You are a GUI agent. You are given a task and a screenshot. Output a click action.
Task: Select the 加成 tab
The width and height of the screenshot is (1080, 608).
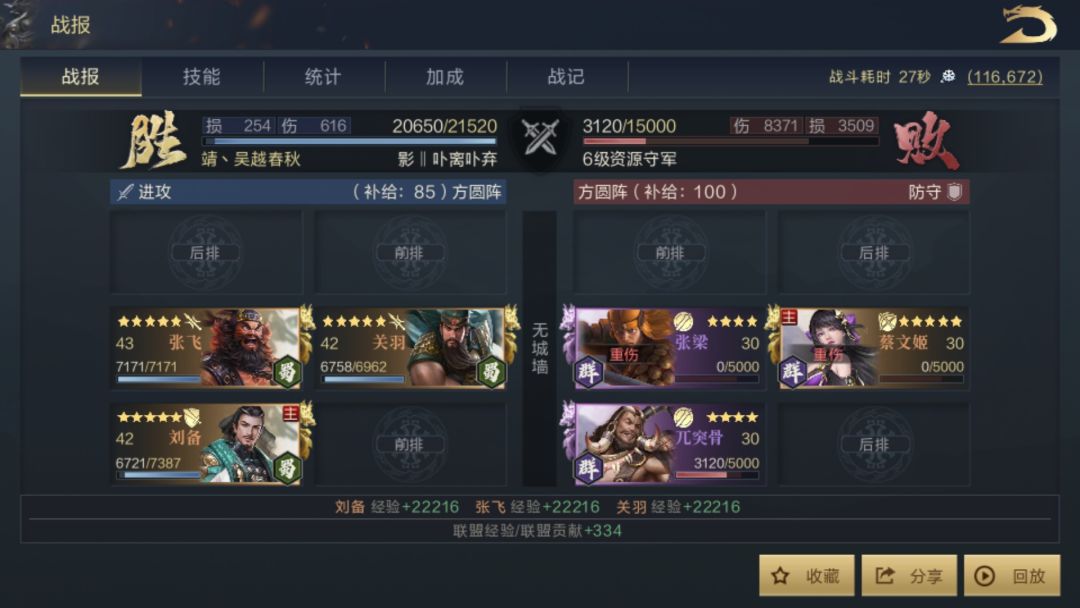coord(445,76)
